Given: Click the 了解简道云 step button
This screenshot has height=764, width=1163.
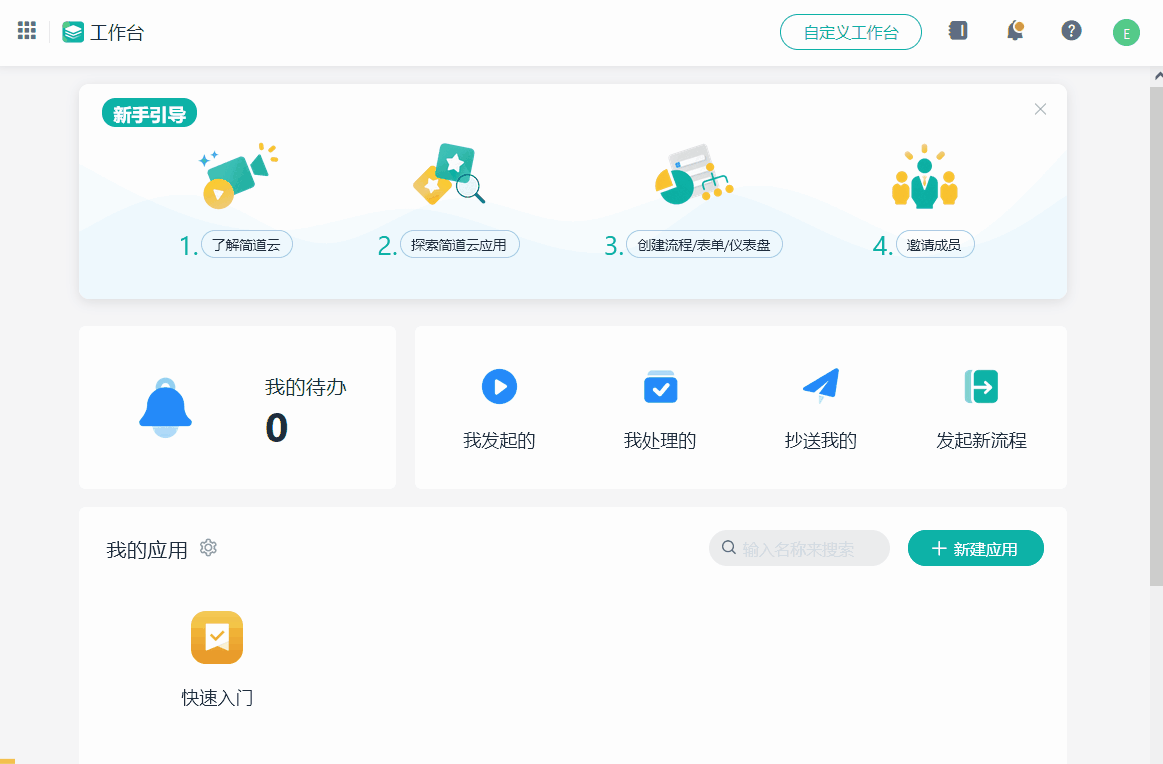Looking at the screenshot, I should pyautogui.click(x=247, y=245).
